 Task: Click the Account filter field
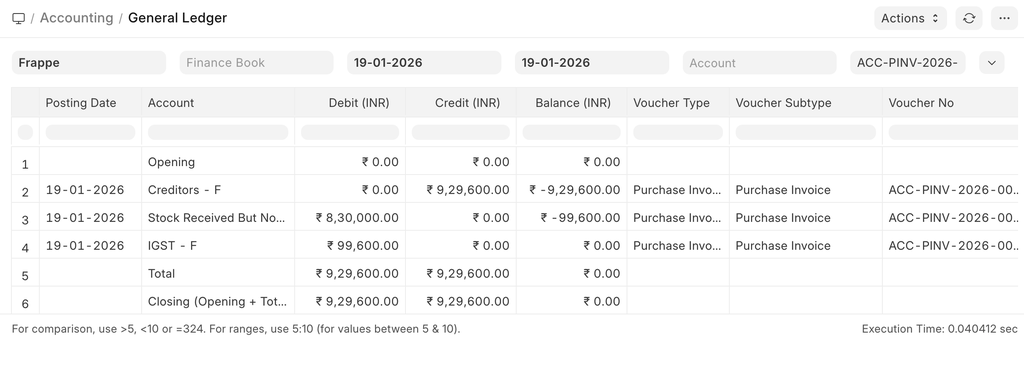pos(760,63)
